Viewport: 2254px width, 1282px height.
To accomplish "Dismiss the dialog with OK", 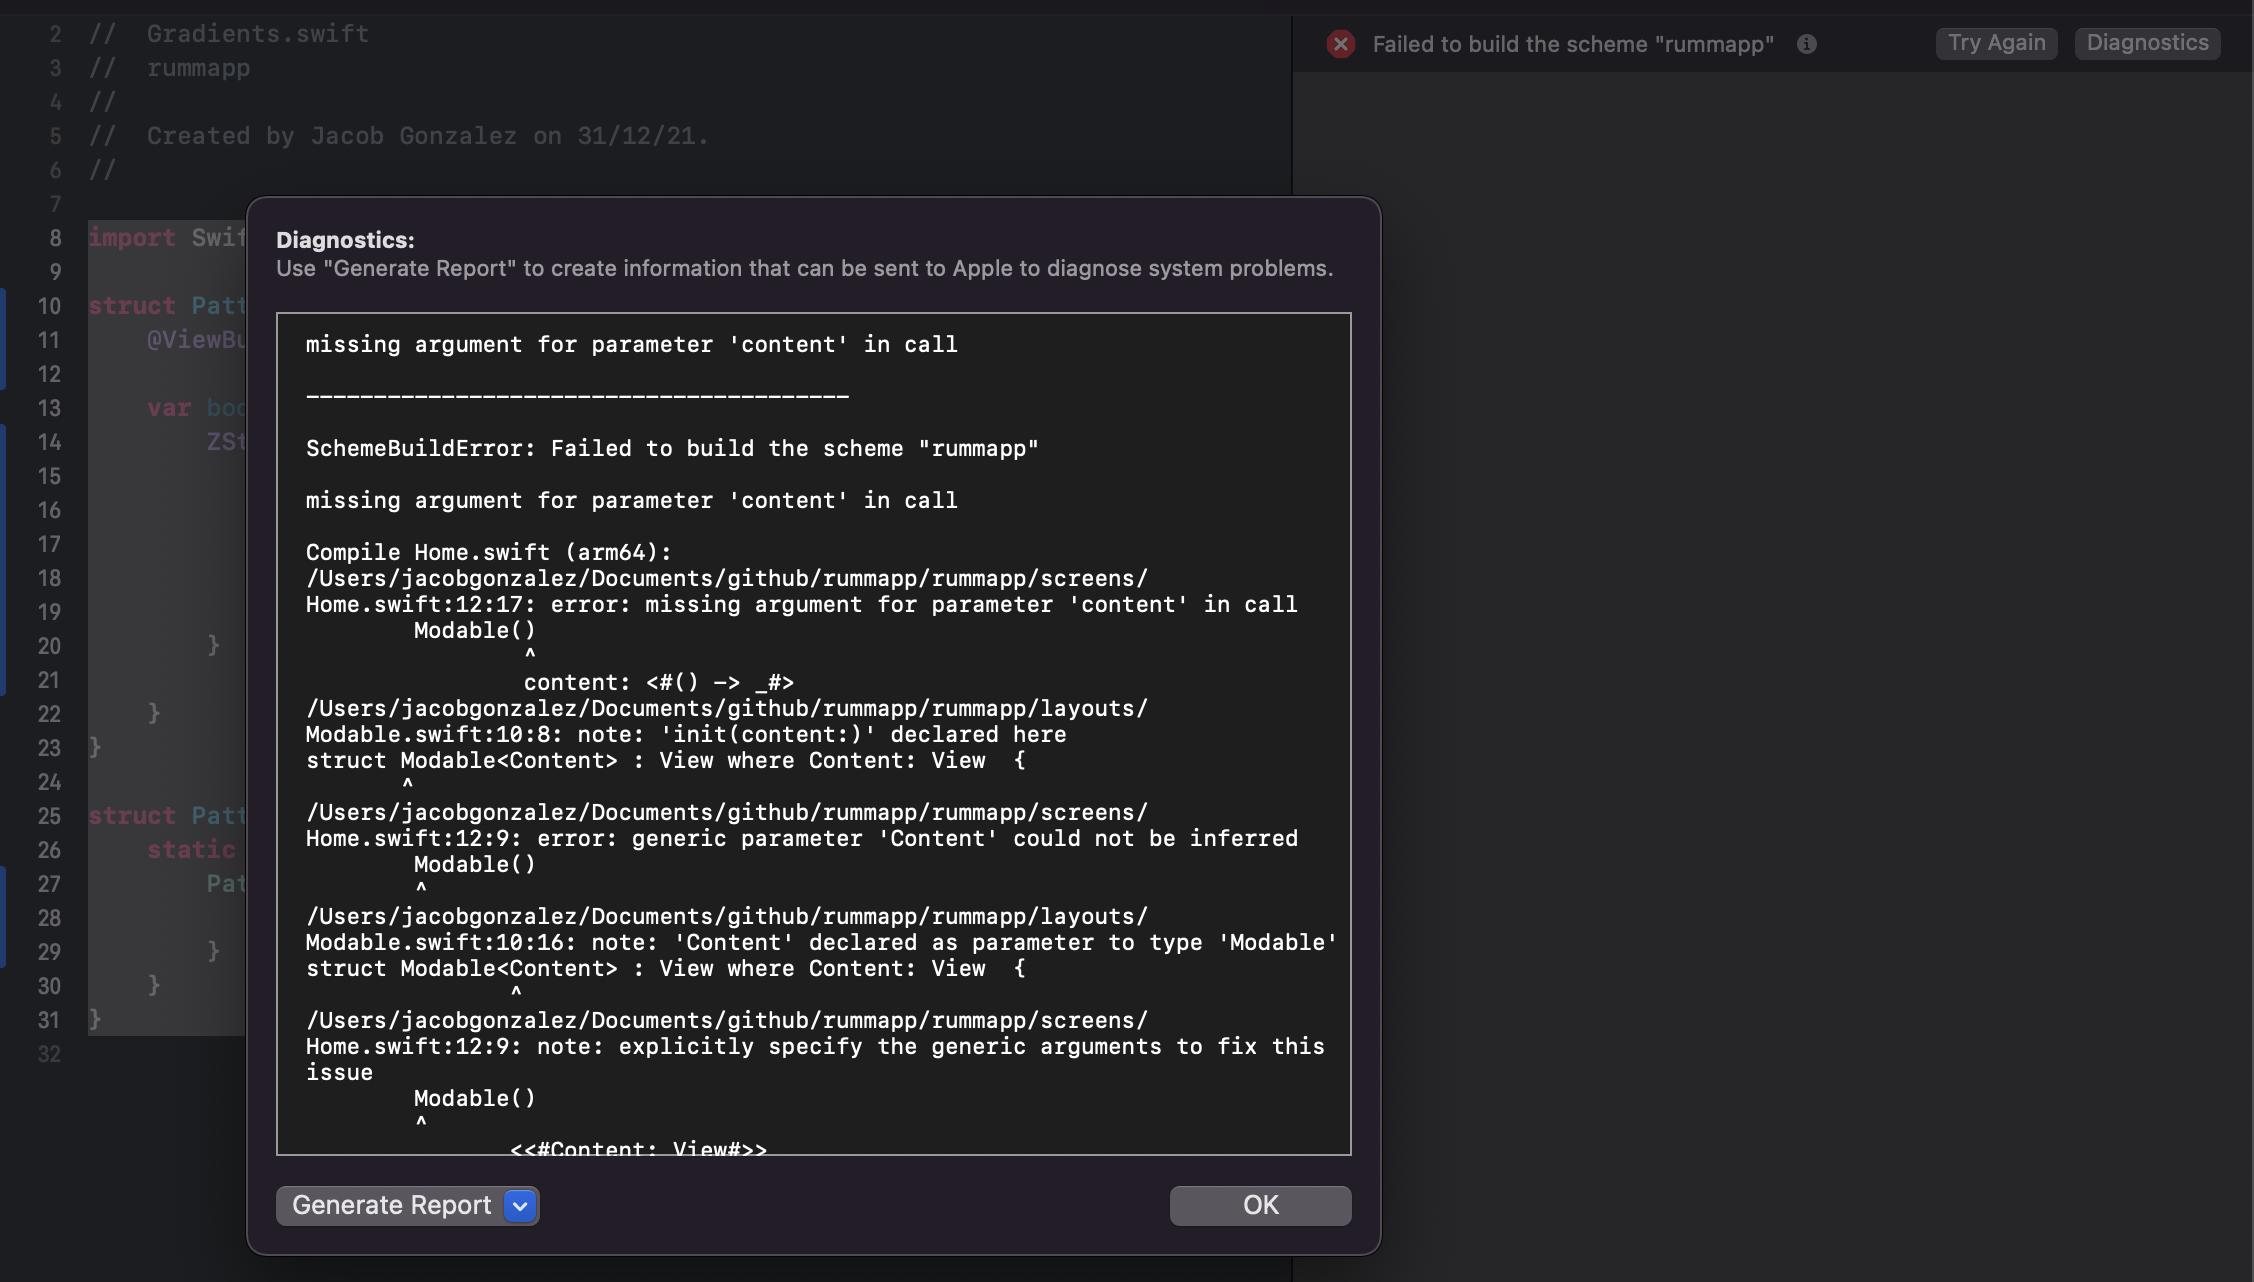I will 1260,1205.
